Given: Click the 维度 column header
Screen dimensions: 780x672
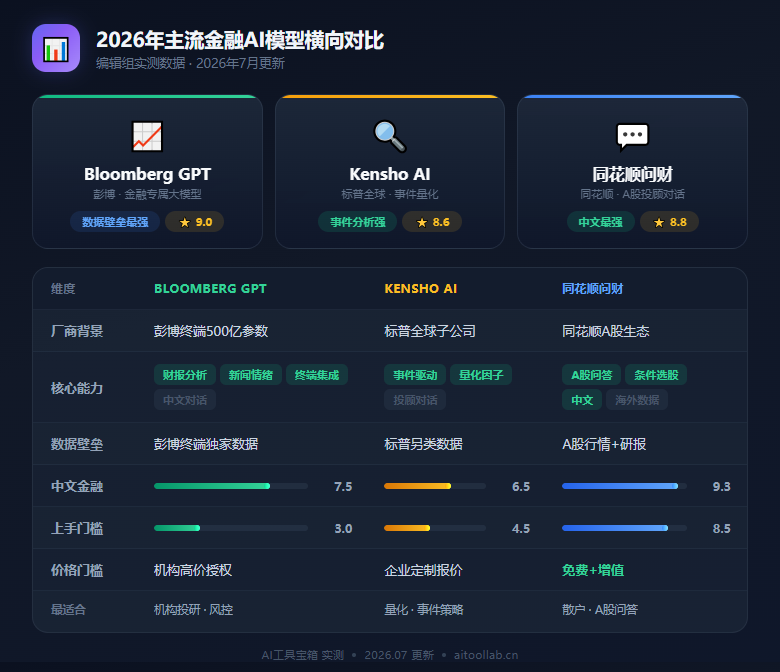Looking at the screenshot, I should 63,288.
